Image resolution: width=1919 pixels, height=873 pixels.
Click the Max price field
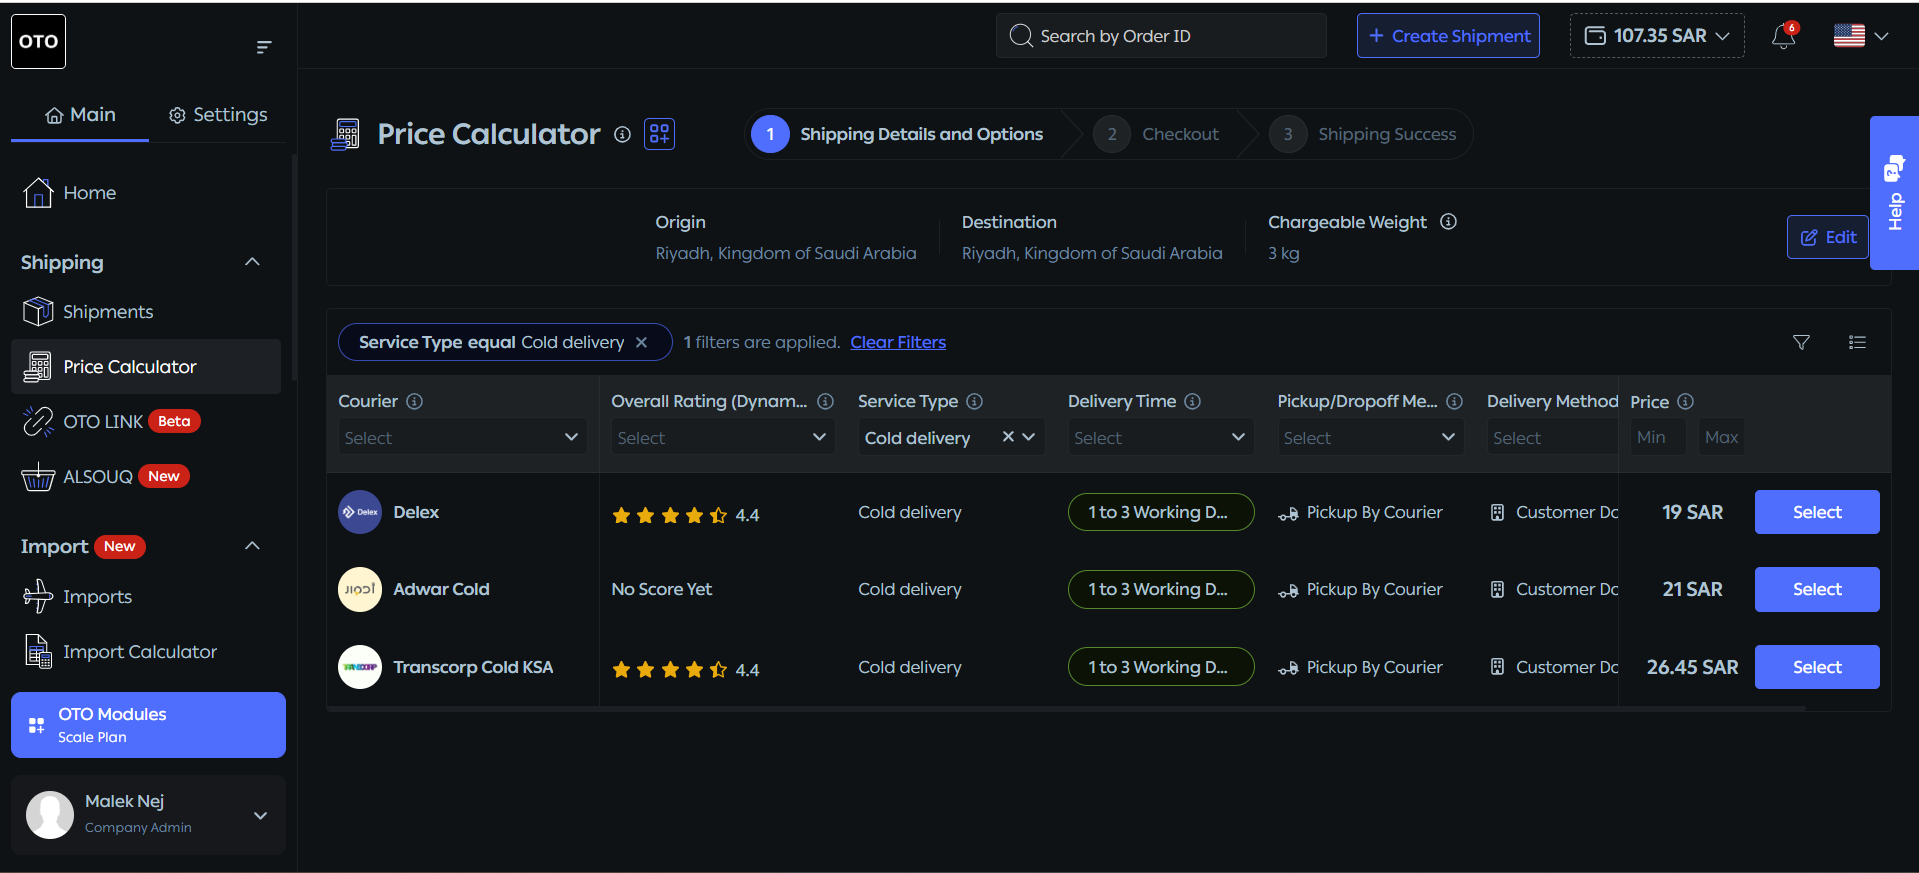pos(1721,437)
